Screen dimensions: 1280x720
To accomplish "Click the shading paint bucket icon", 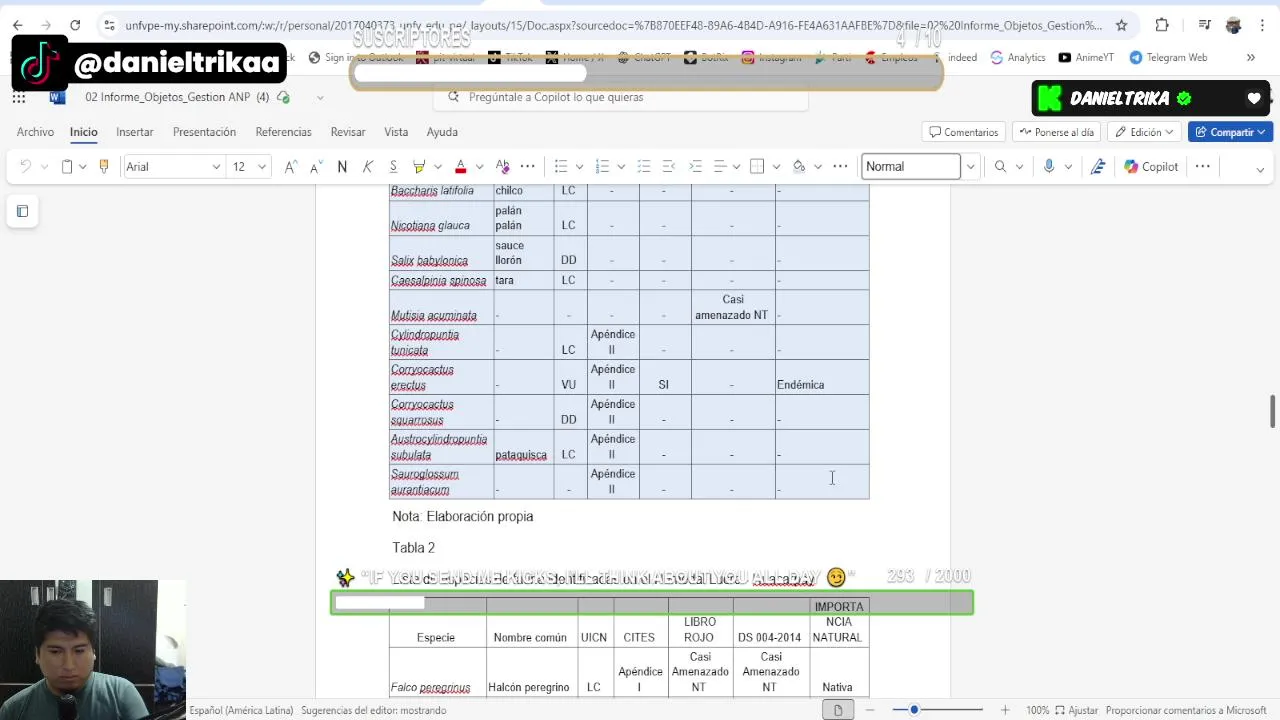I will tap(799, 167).
